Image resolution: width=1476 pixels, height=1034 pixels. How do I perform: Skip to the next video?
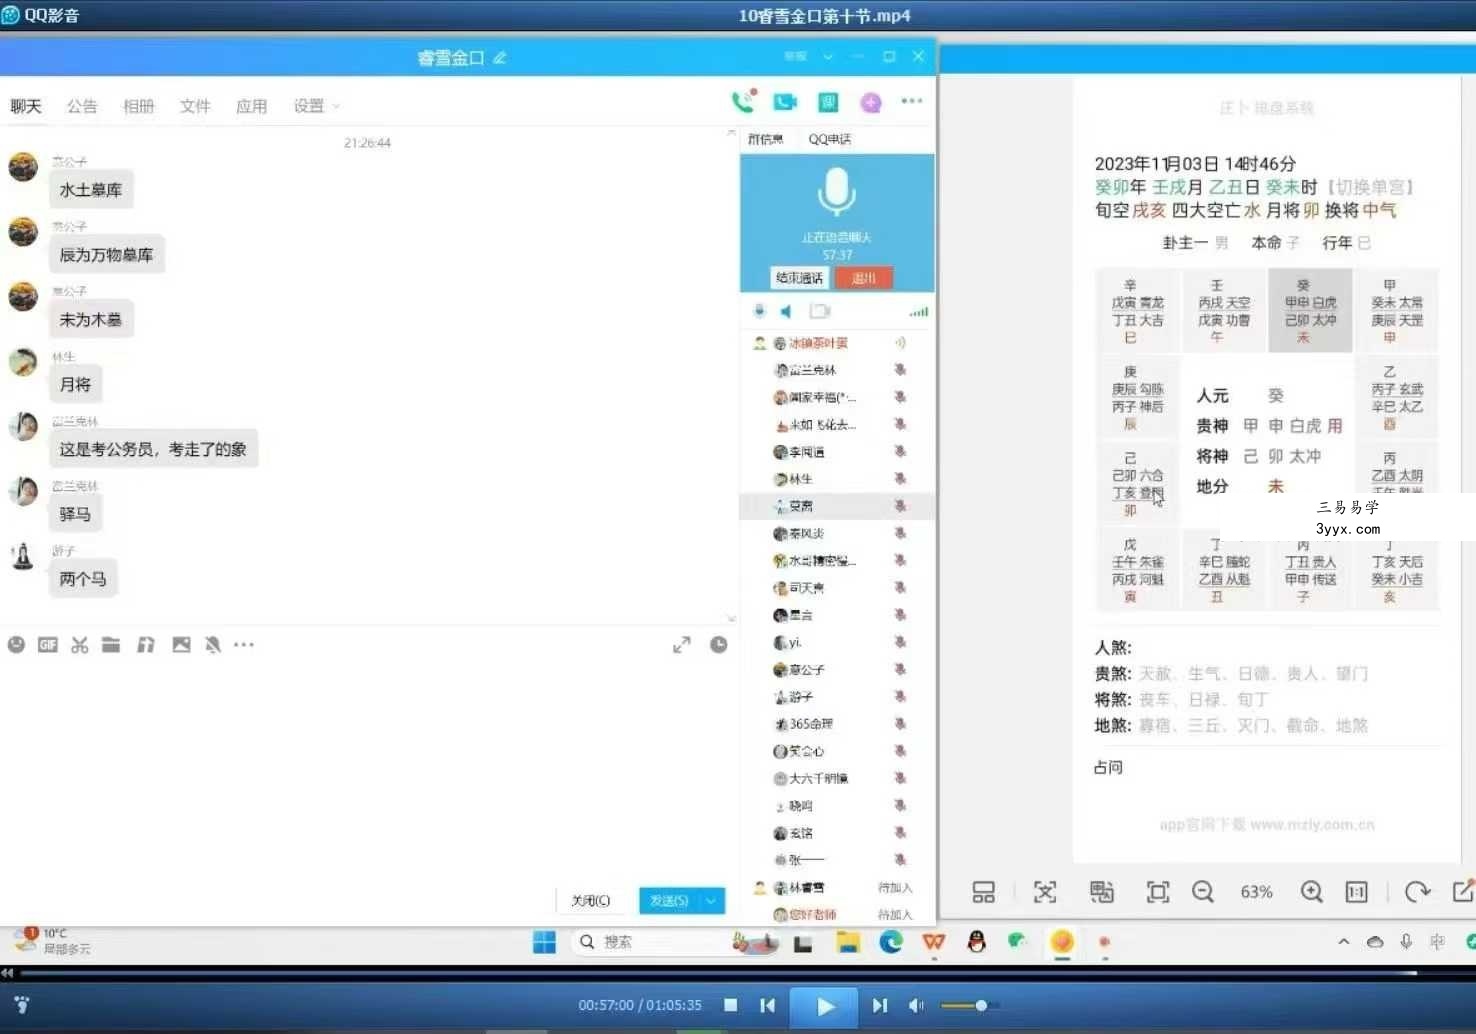(x=879, y=1005)
